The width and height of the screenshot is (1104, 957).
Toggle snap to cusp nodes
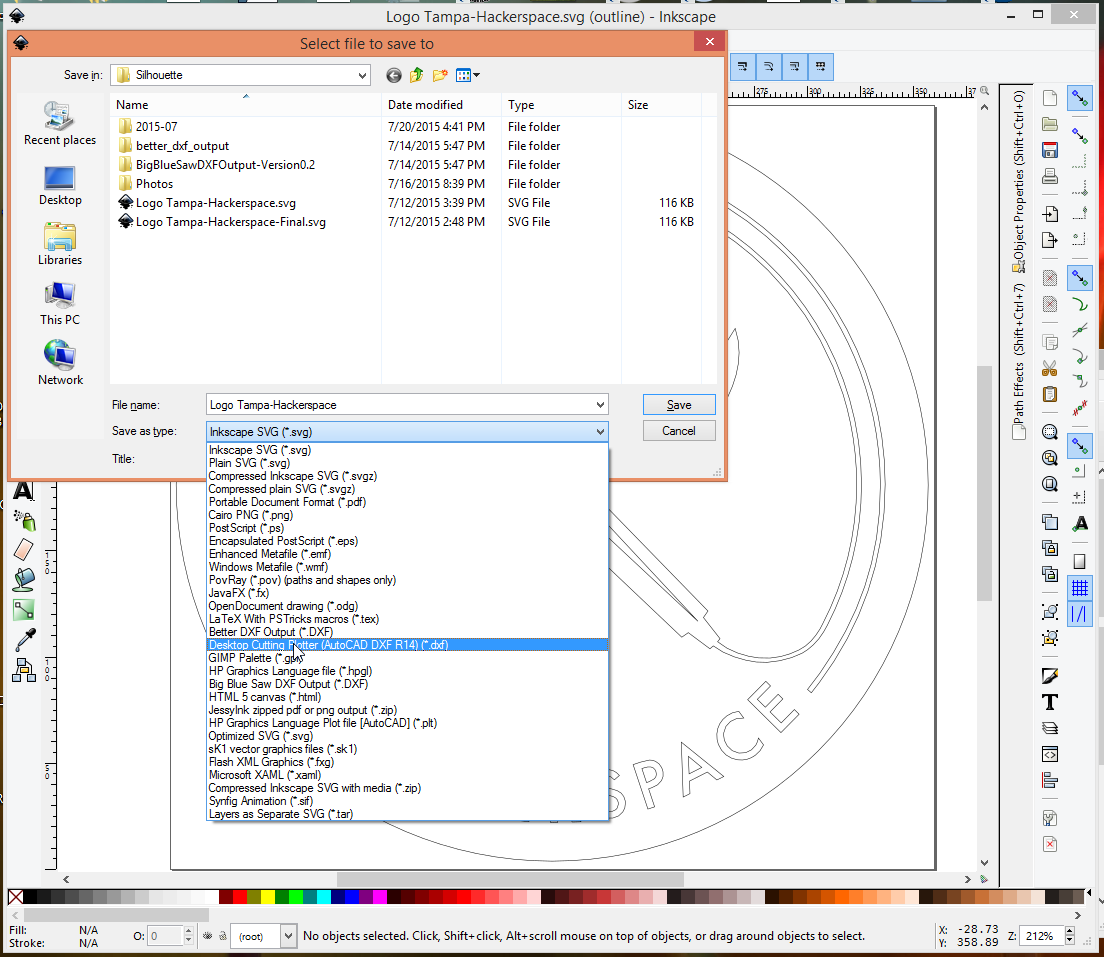coord(1079,356)
